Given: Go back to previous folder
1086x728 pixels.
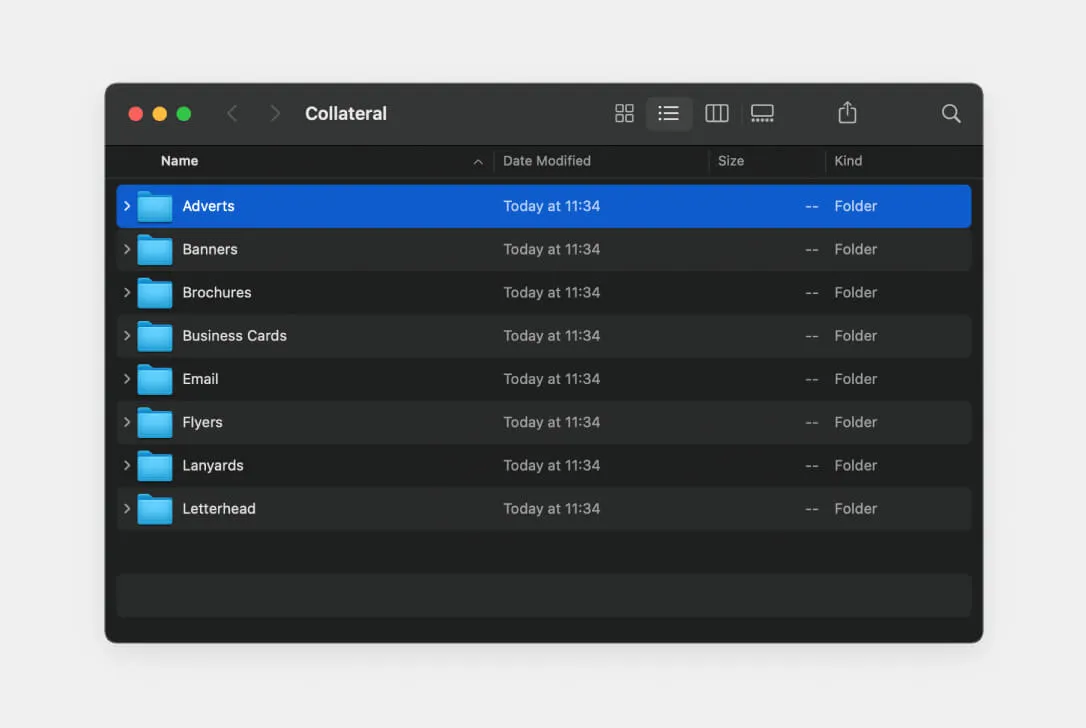Looking at the screenshot, I should (233, 114).
